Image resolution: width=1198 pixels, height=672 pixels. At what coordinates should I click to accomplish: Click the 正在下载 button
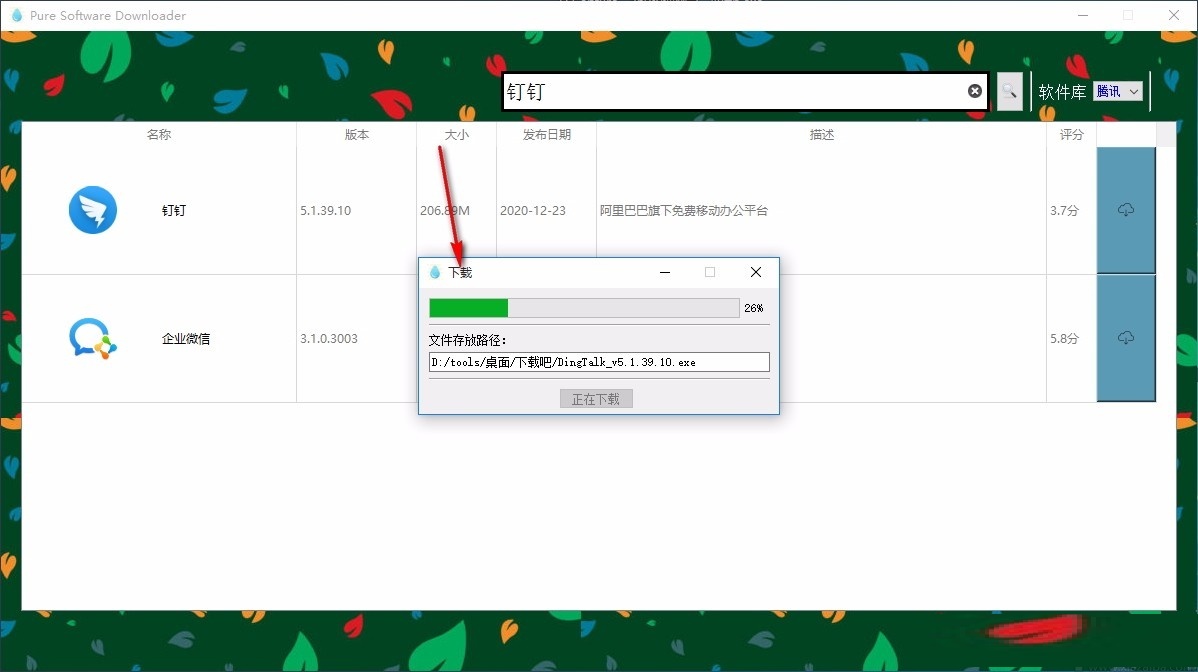[596, 398]
